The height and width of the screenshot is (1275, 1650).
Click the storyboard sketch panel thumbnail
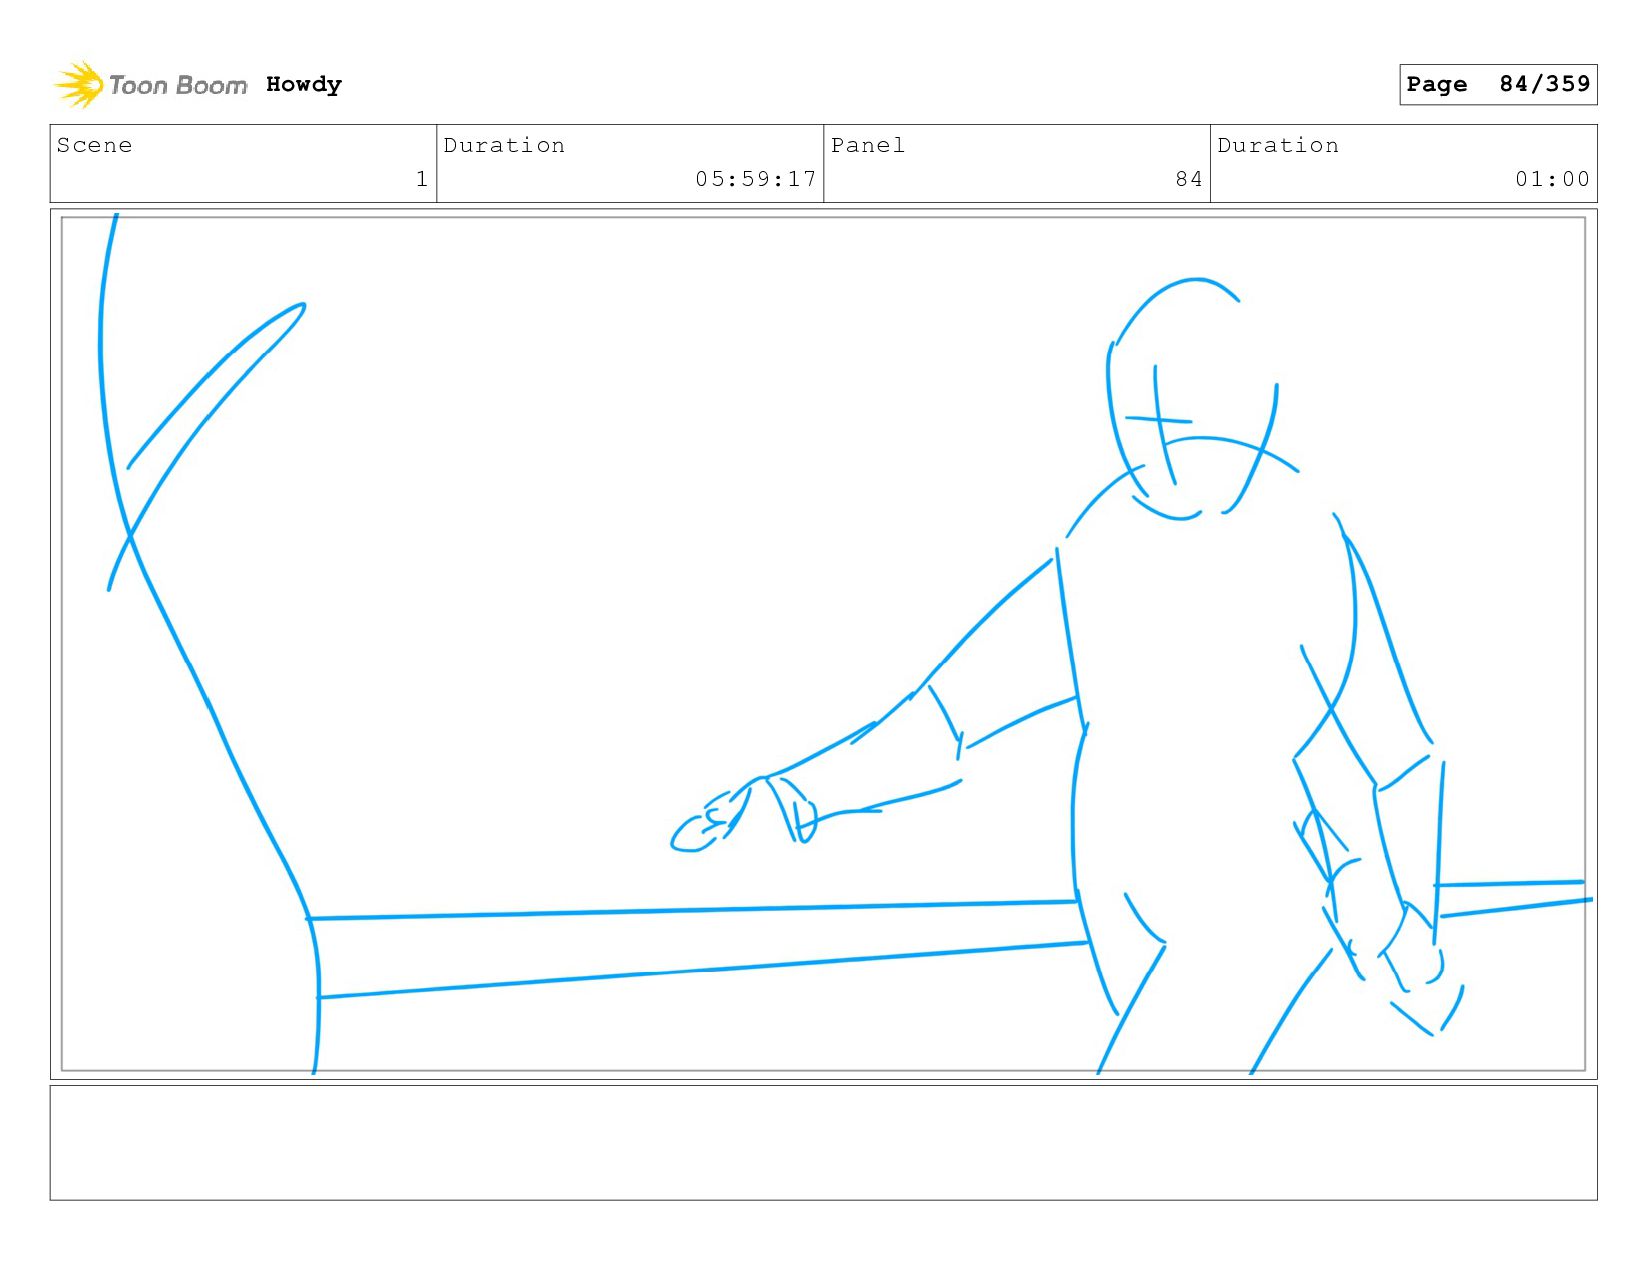[823, 644]
